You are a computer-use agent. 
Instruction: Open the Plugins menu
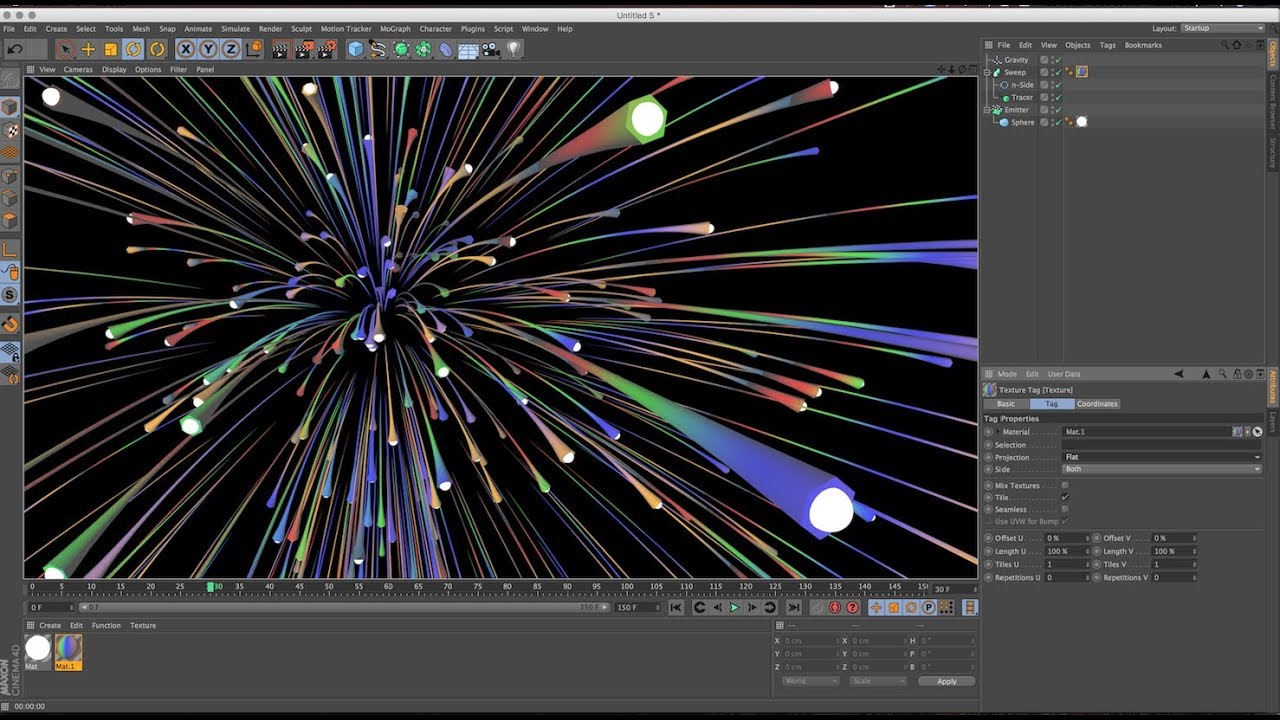tap(473, 29)
